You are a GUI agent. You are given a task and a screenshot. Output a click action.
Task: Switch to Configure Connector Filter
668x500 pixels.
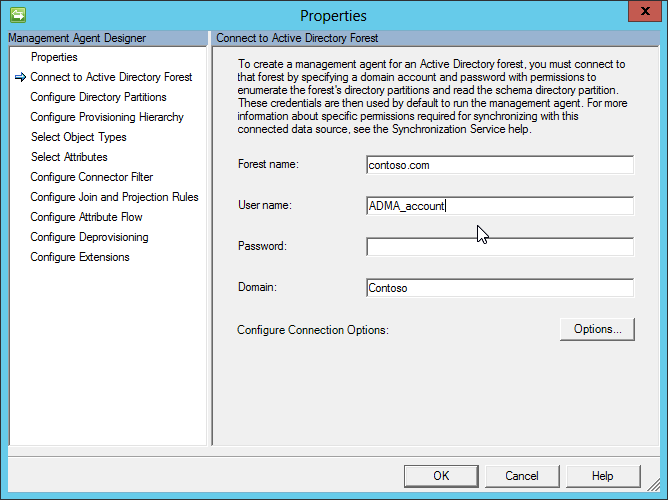click(x=92, y=177)
